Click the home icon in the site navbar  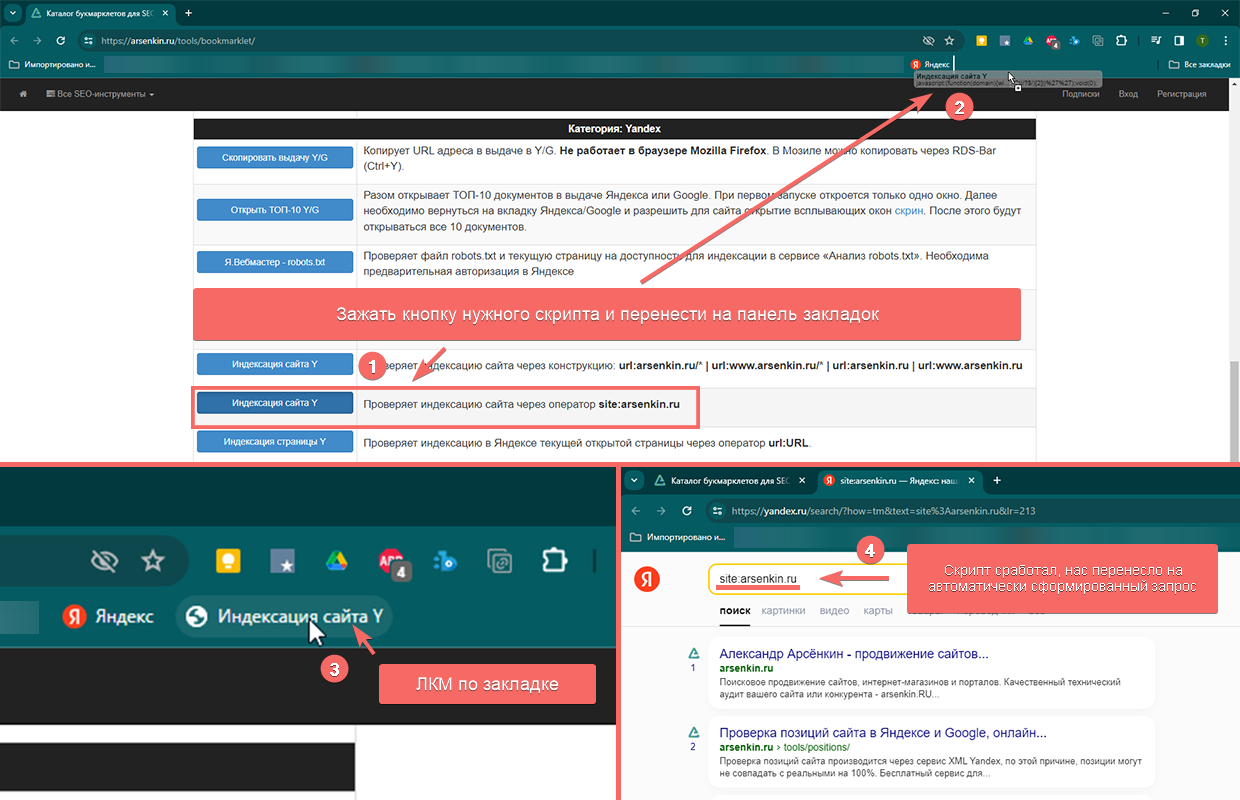tap(23, 94)
